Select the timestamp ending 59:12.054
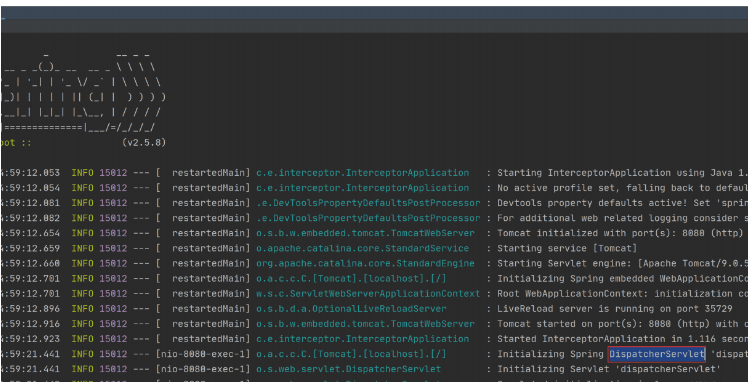This screenshot has height=382, width=750. click(31, 188)
